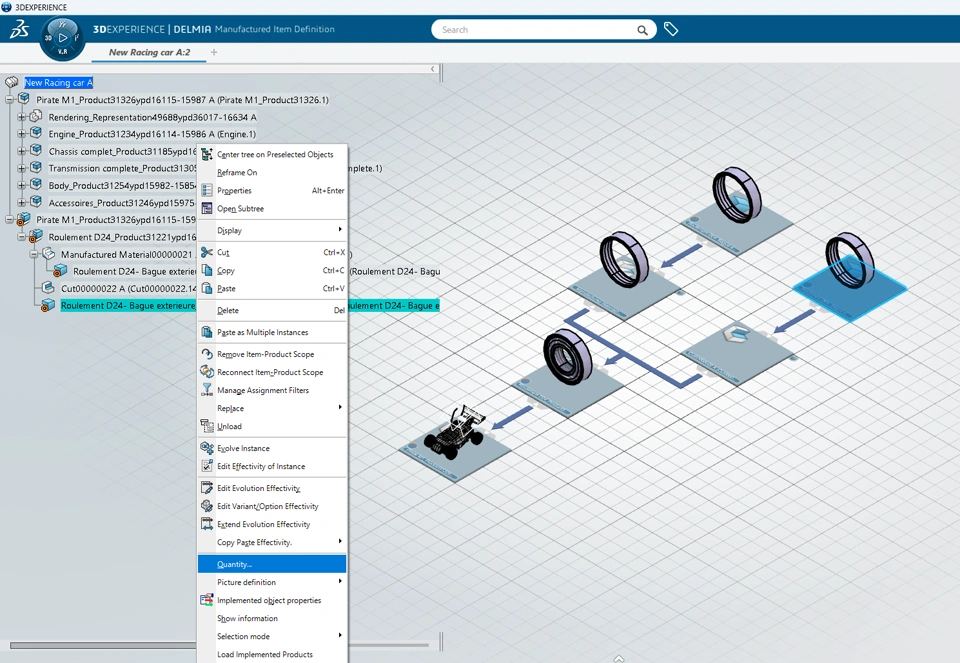
Task: Select Engine_Product31234ypd16114-15986 A tree row
Action: [152, 133]
